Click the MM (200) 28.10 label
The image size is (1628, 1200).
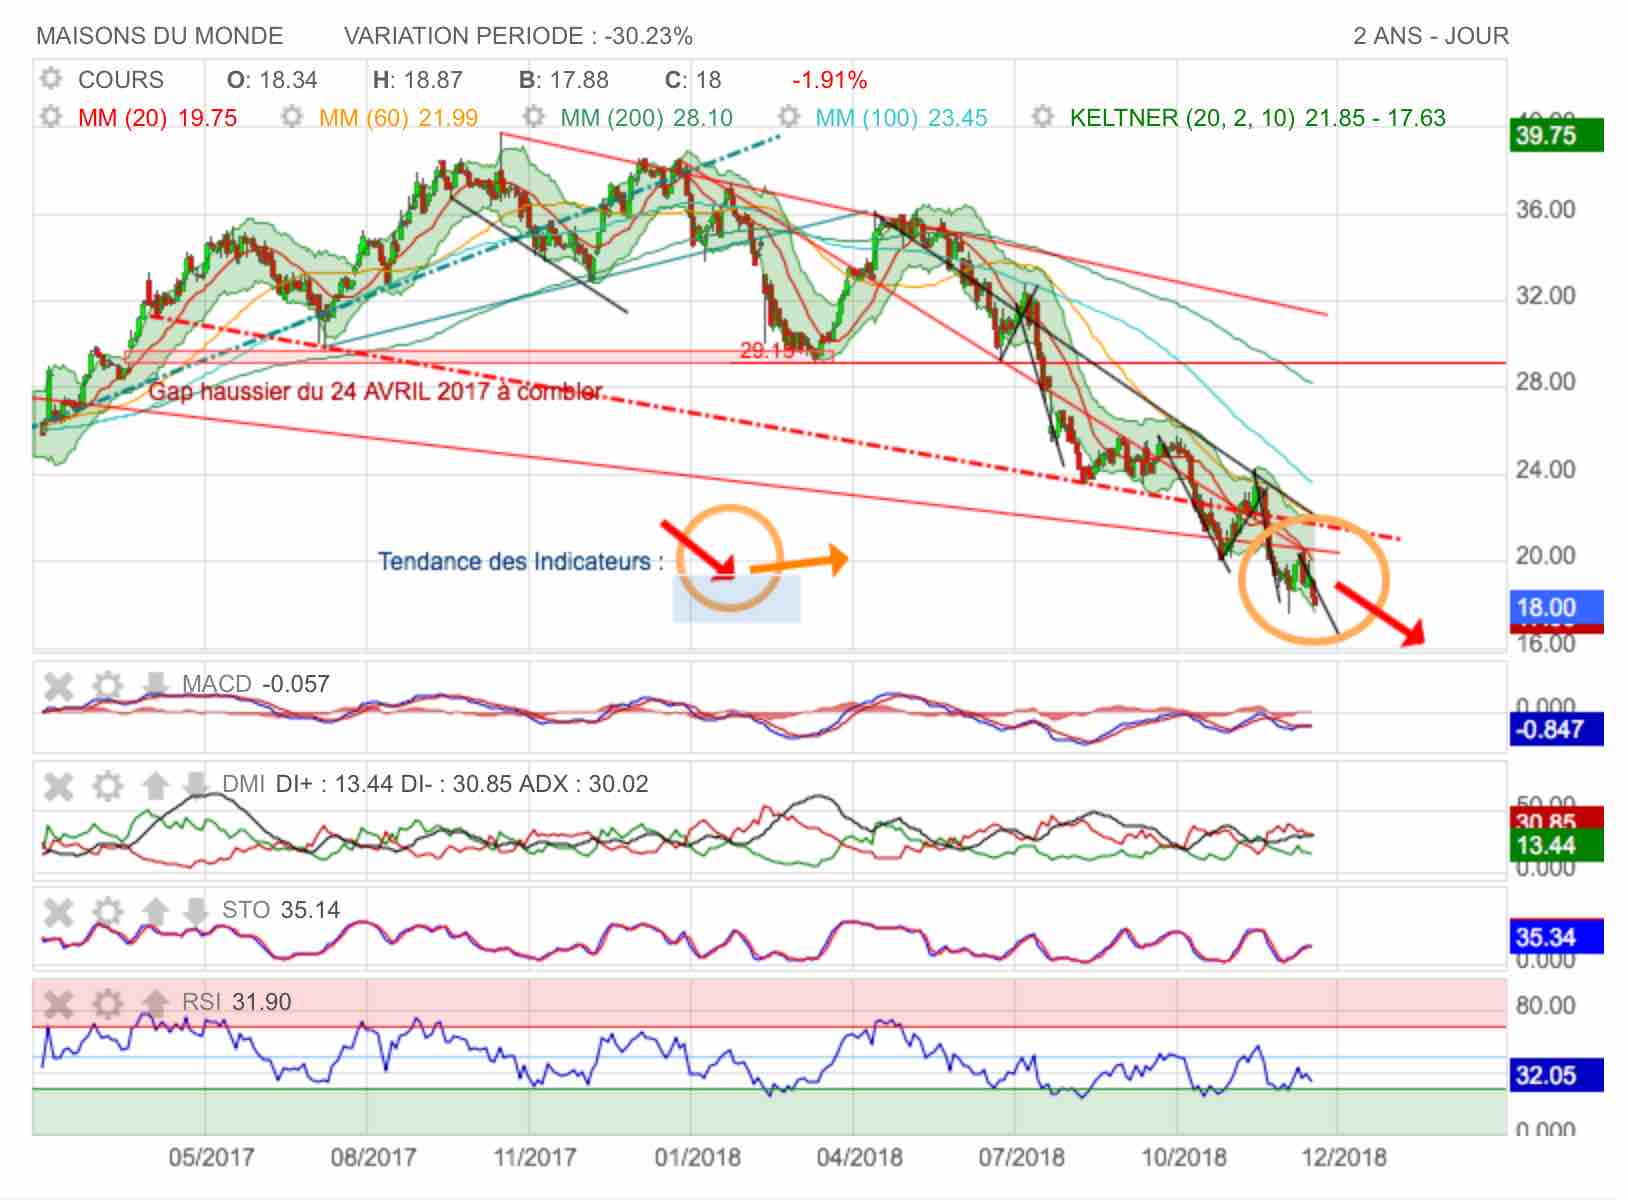pyautogui.click(x=646, y=118)
